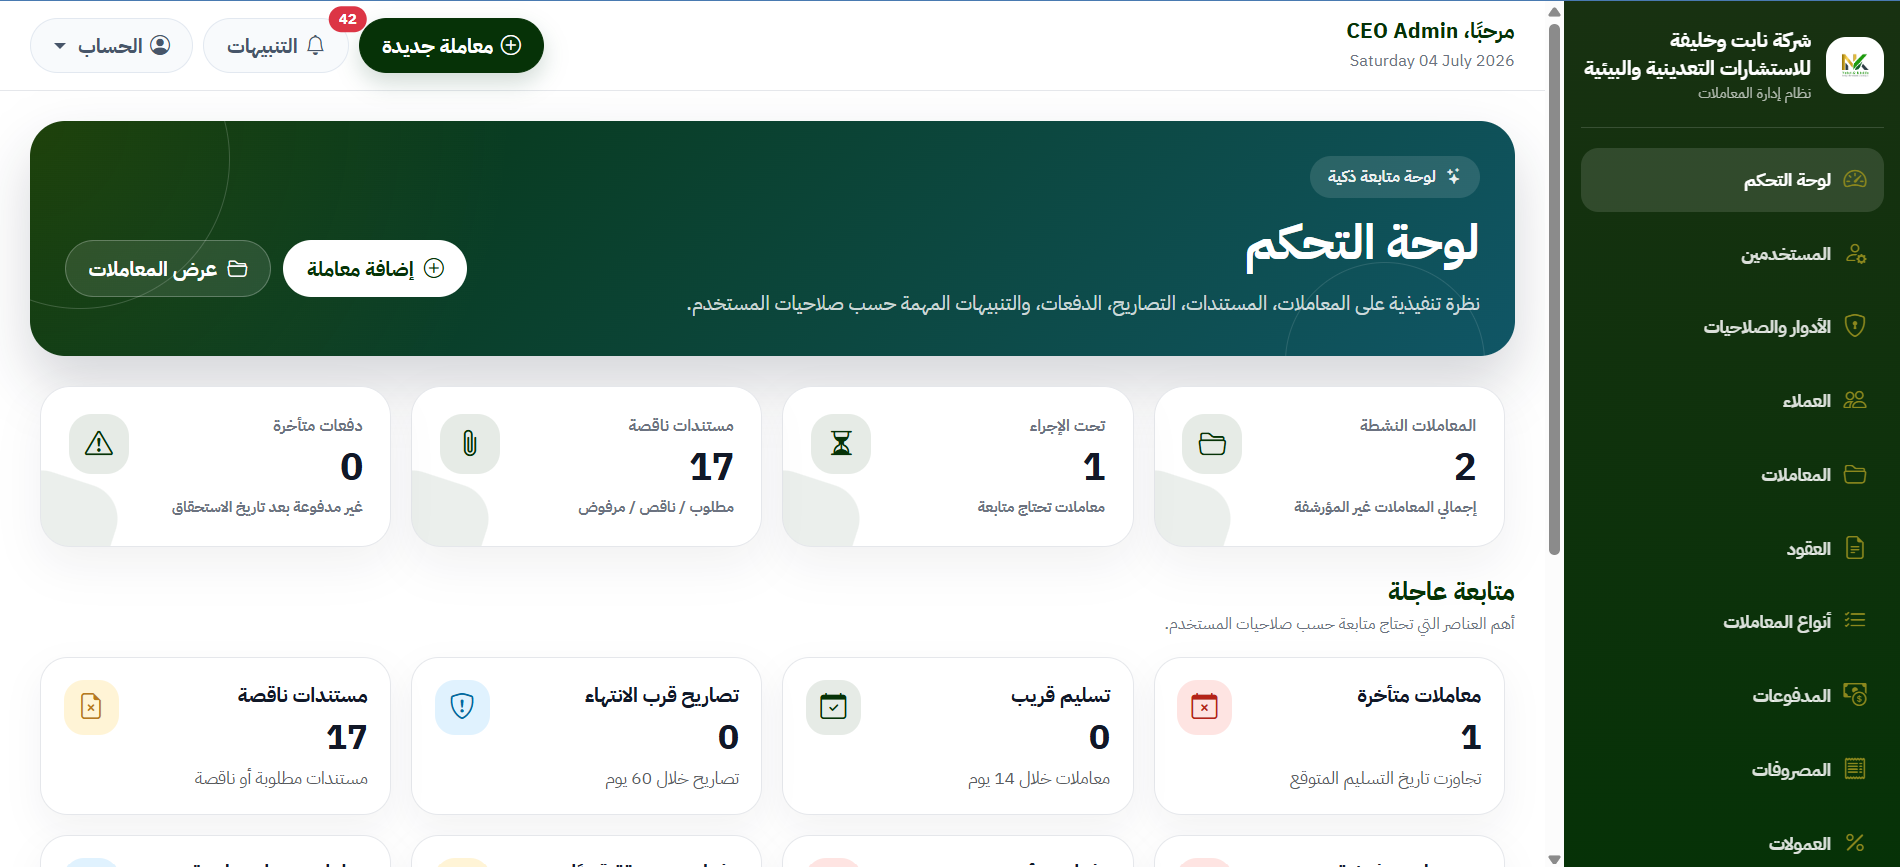
Task: Click the لوحة متابعة ذكية pill
Action: (1395, 177)
